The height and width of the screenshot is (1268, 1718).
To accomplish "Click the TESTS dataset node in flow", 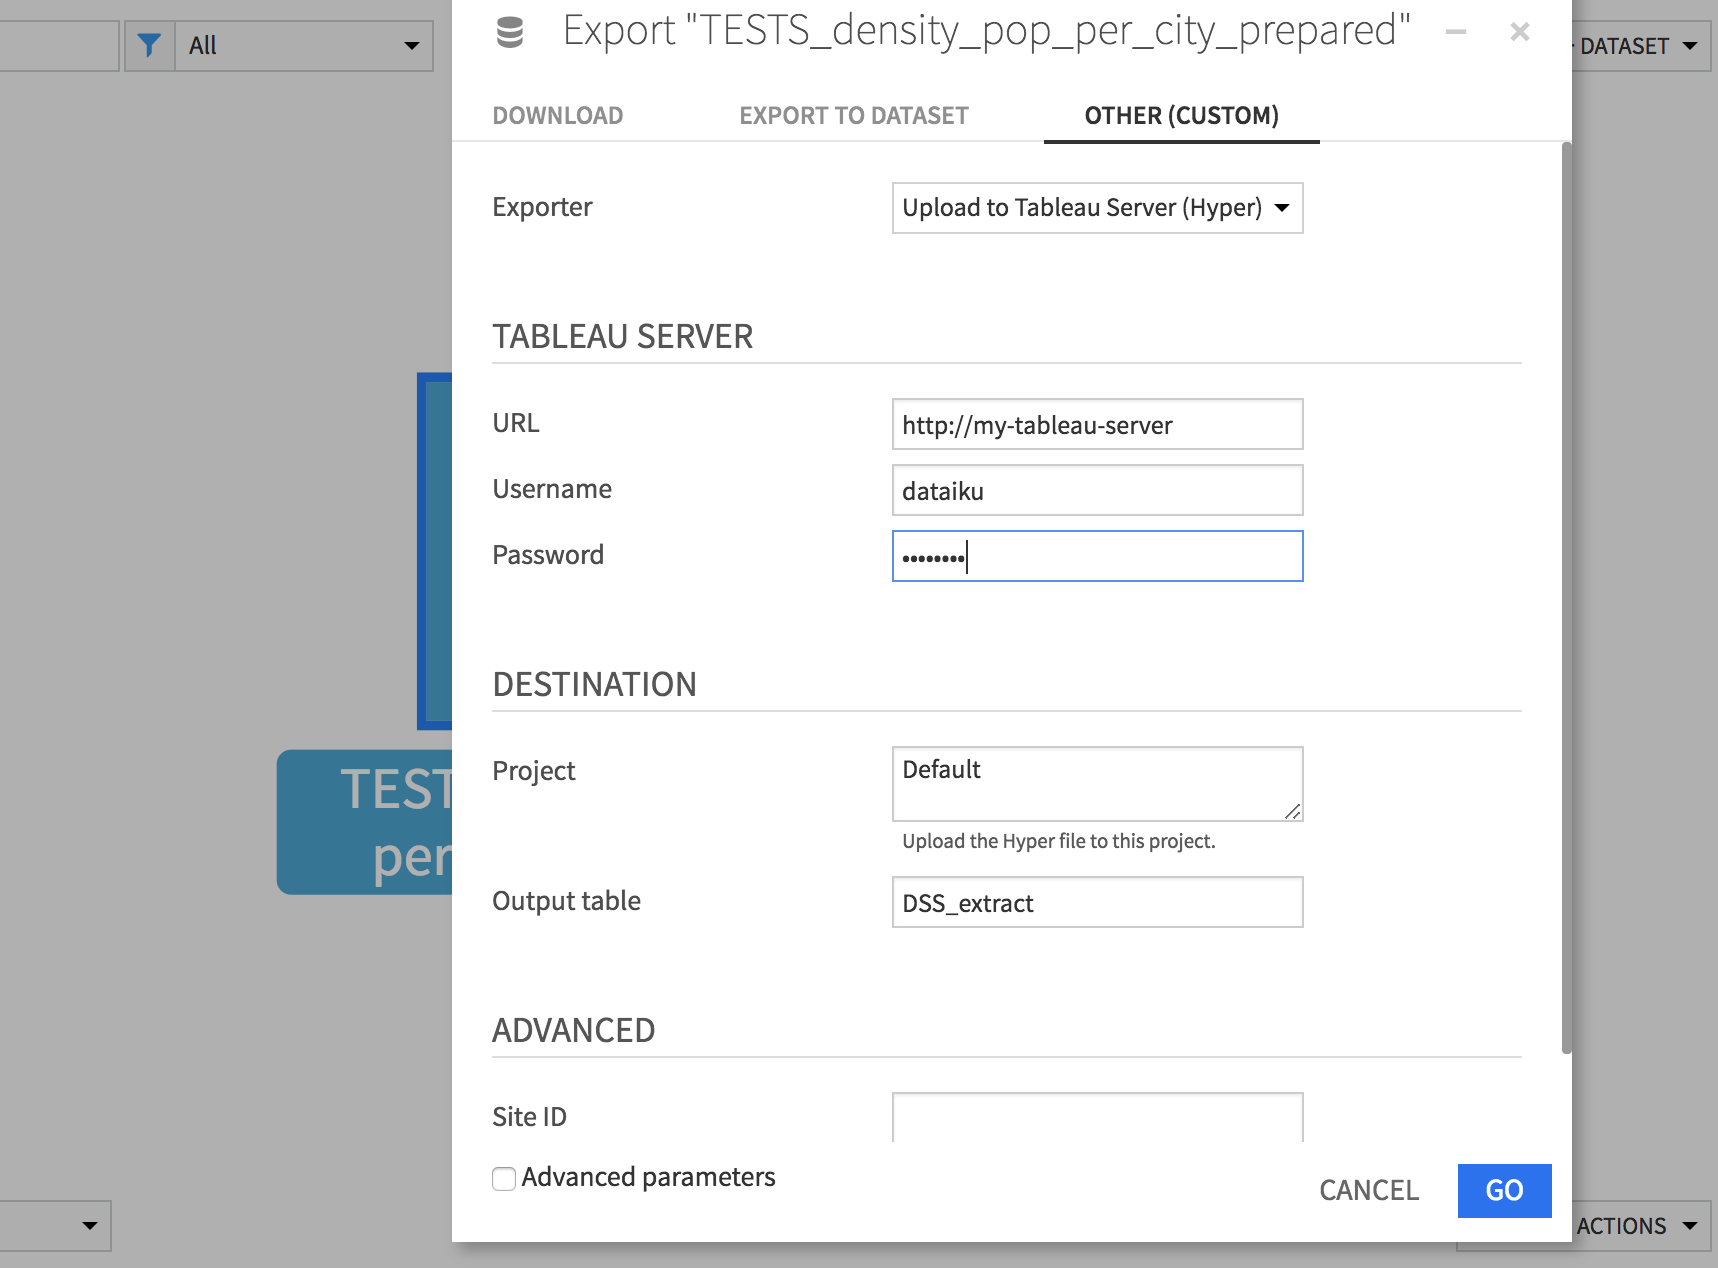I will tap(365, 822).
